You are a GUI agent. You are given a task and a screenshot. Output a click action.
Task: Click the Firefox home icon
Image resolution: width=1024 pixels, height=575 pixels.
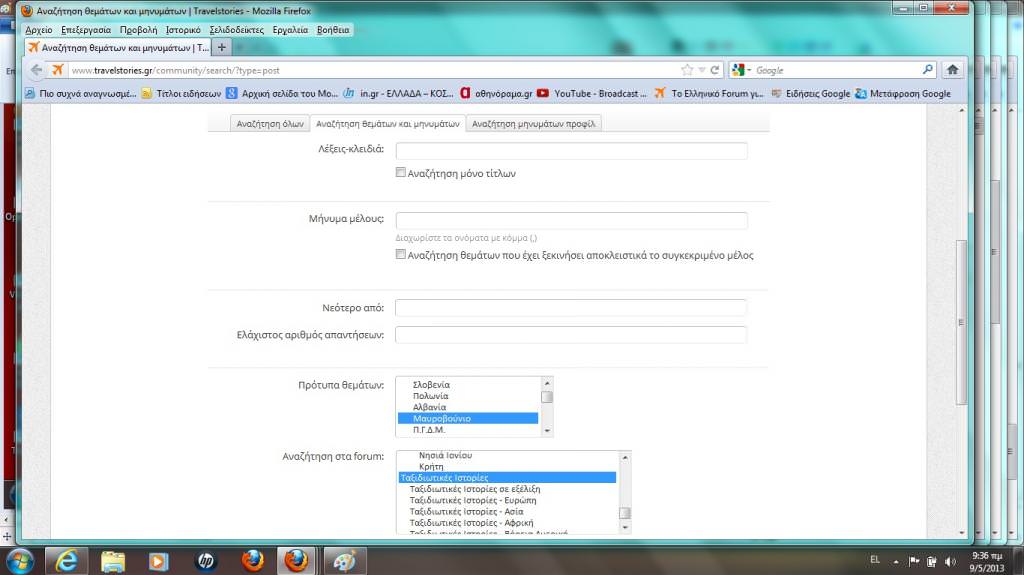click(x=952, y=70)
